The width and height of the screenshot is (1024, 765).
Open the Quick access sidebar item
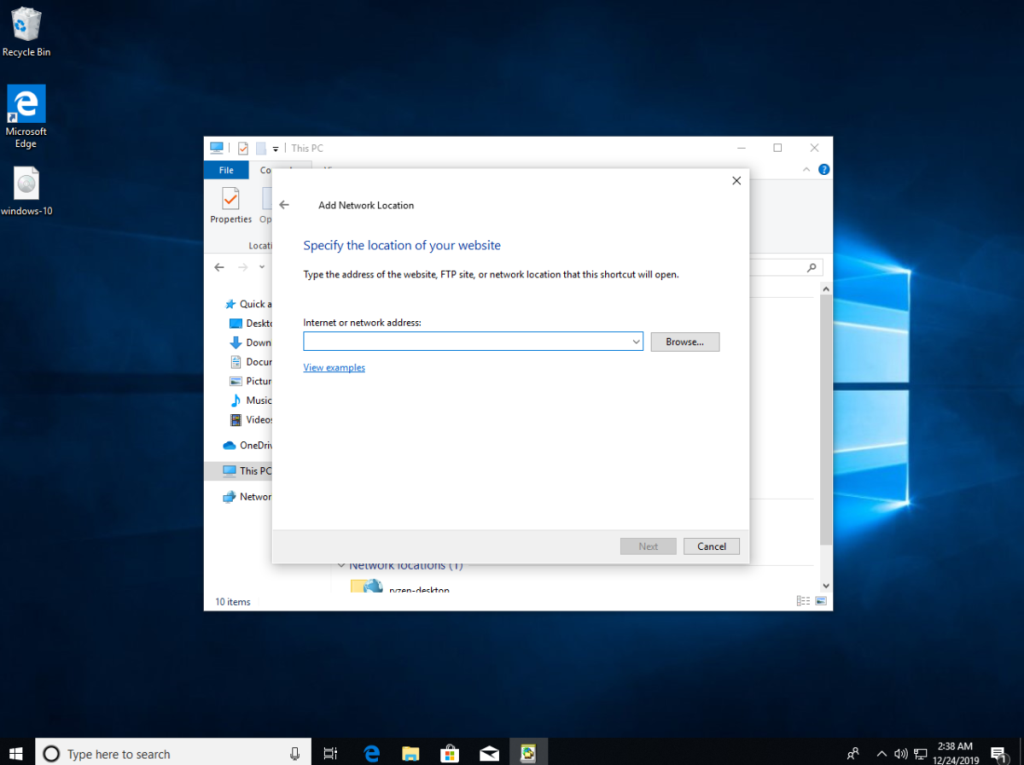(x=250, y=303)
